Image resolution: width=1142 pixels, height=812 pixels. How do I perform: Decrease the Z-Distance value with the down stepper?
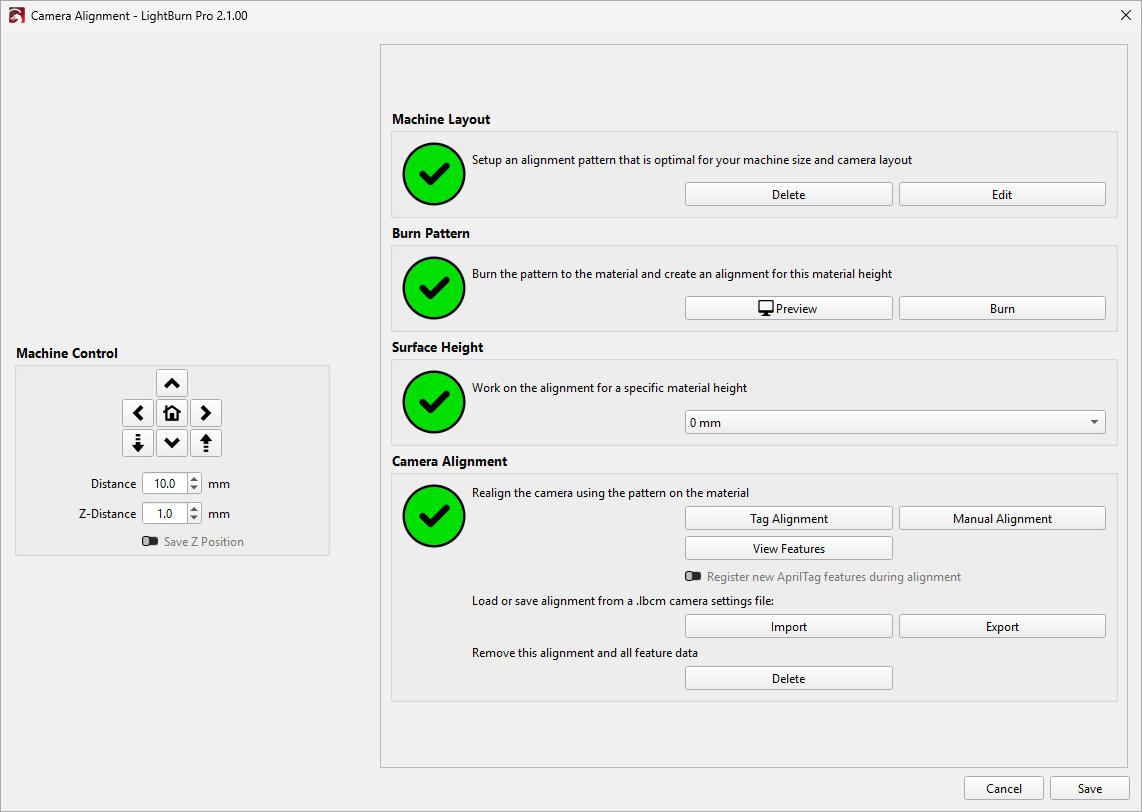click(194, 518)
